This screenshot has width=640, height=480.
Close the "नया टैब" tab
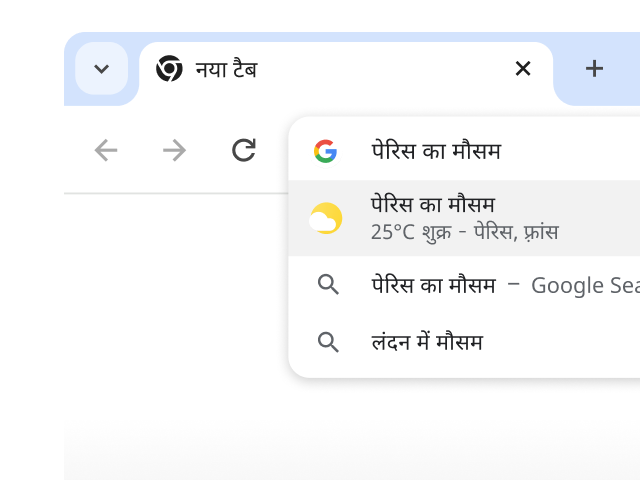coord(522,69)
